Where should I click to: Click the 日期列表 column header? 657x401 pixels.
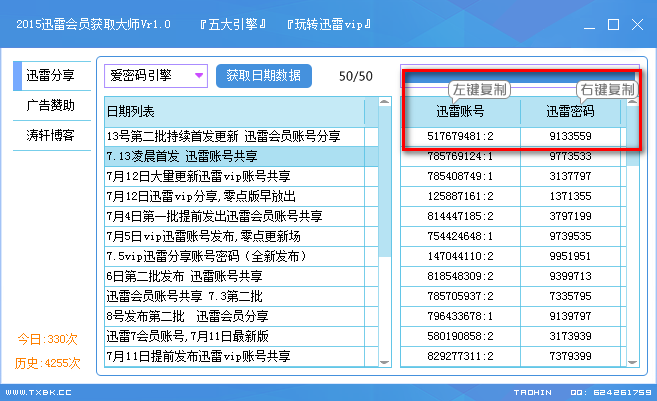coord(235,111)
